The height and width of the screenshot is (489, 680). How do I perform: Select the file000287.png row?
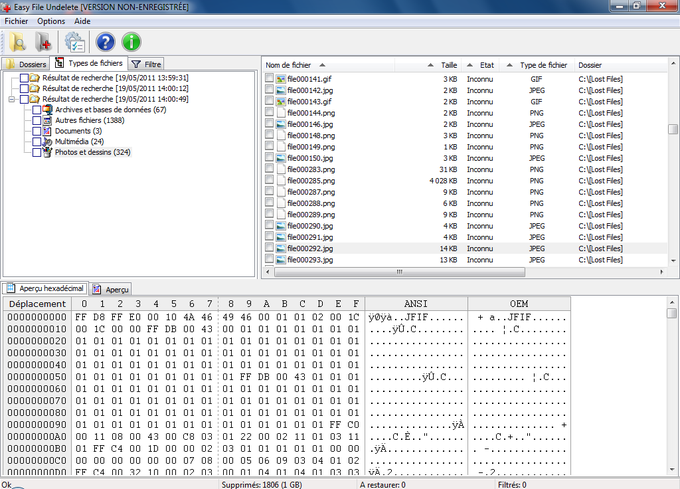[465, 192]
